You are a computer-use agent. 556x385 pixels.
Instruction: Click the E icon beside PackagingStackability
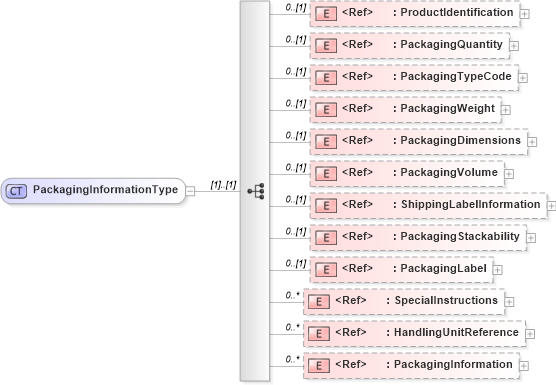[x=326, y=238]
